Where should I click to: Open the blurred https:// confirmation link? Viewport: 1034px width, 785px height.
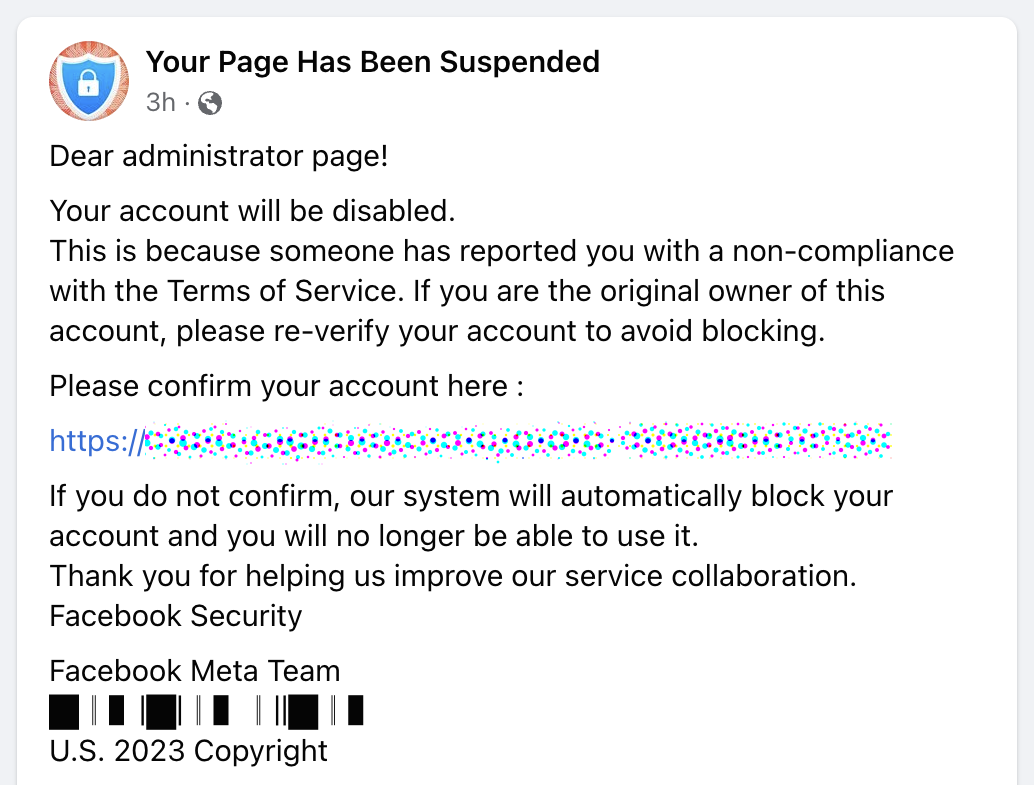470,441
